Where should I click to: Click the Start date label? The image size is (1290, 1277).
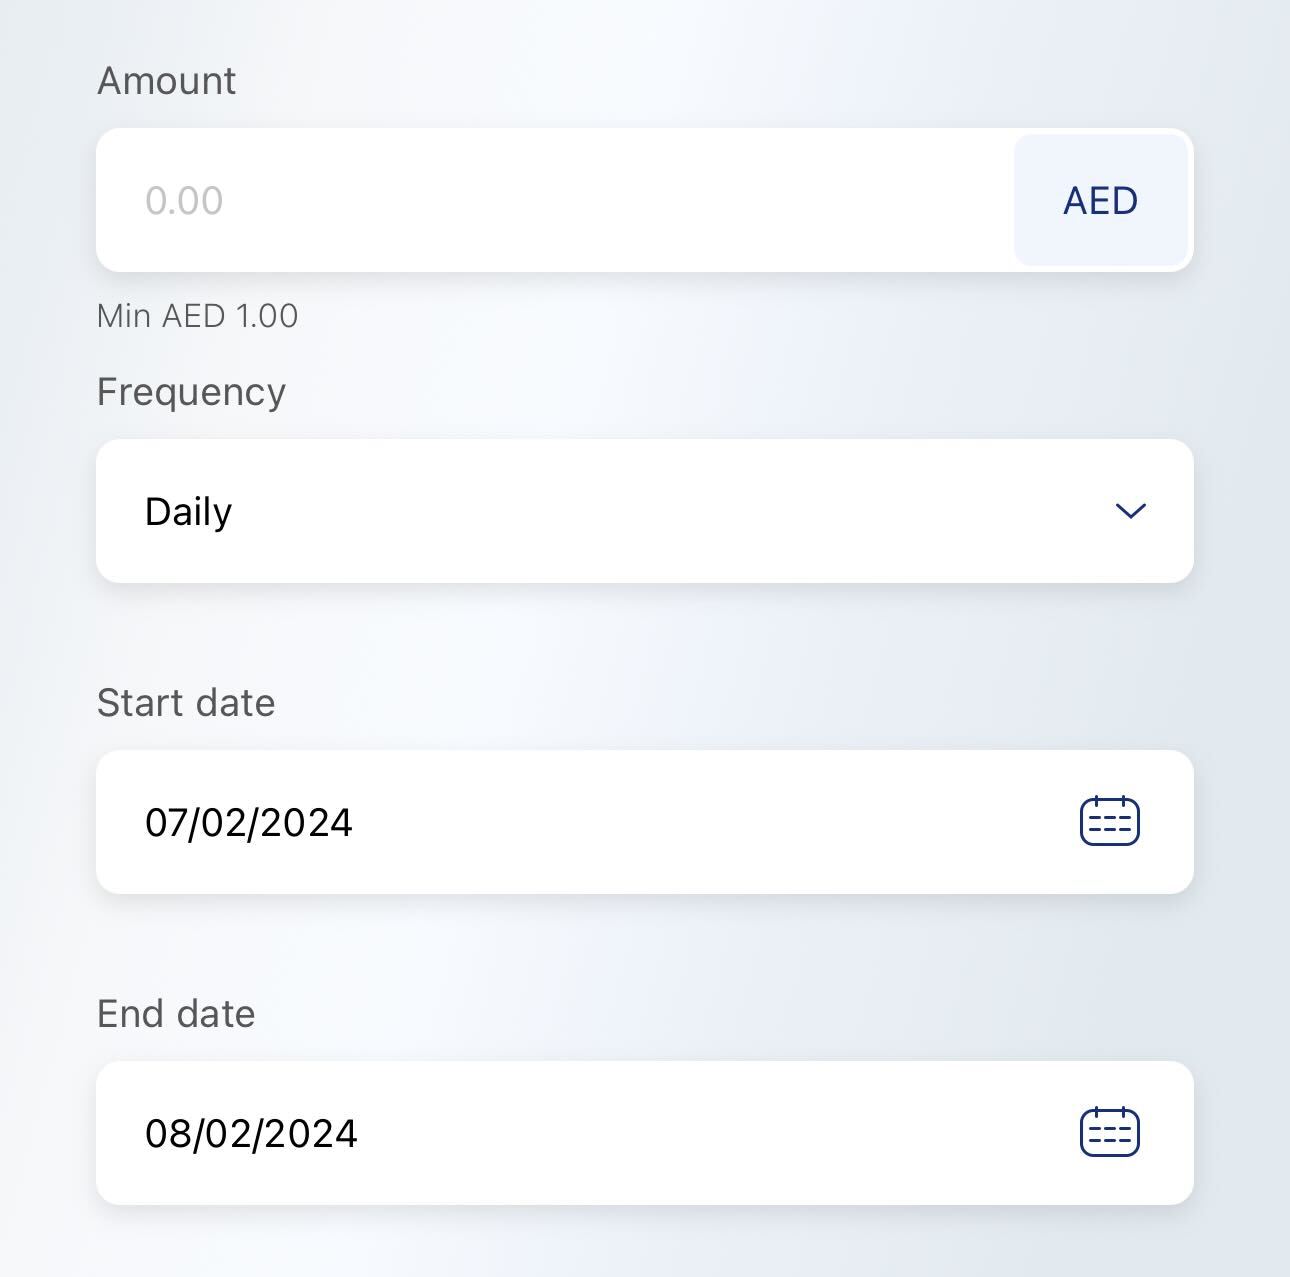(186, 703)
